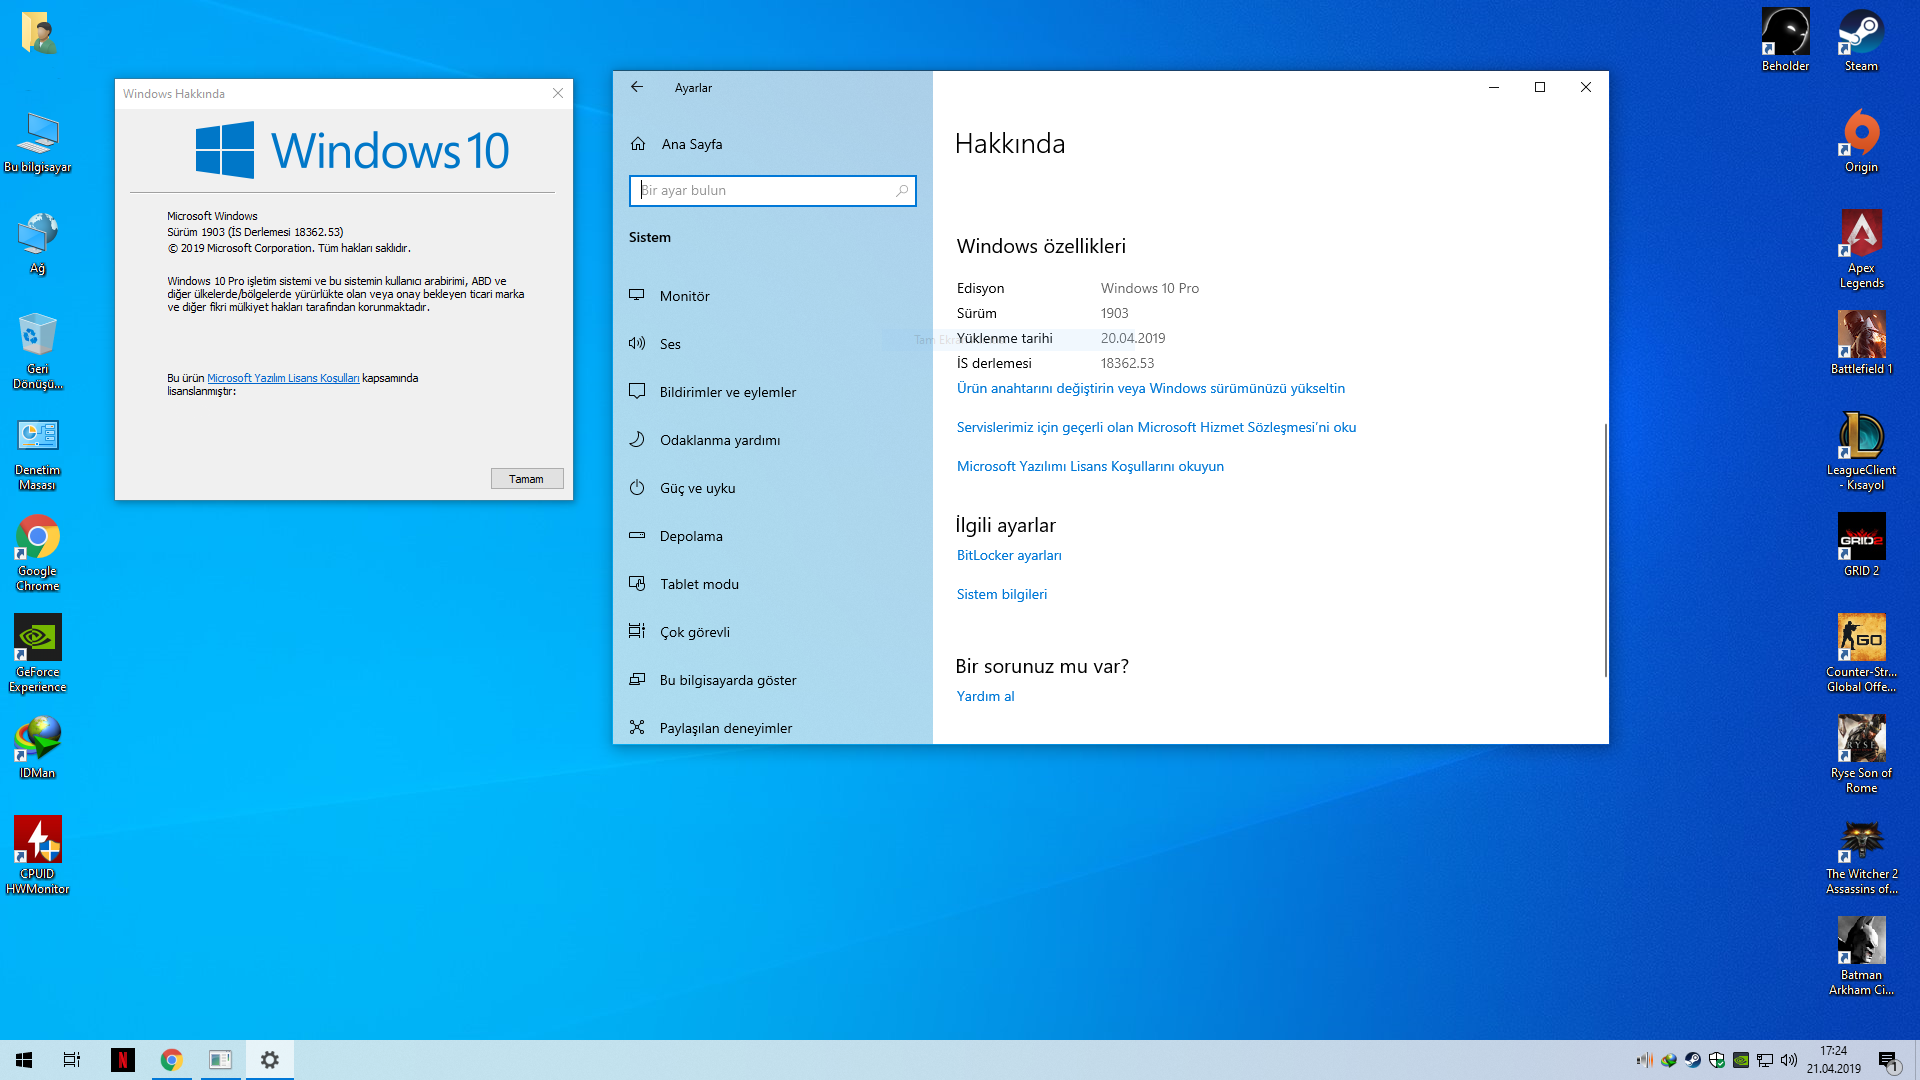Select the Apex Legends desktop icon
1920x1080 pixels.
[1861, 249]
